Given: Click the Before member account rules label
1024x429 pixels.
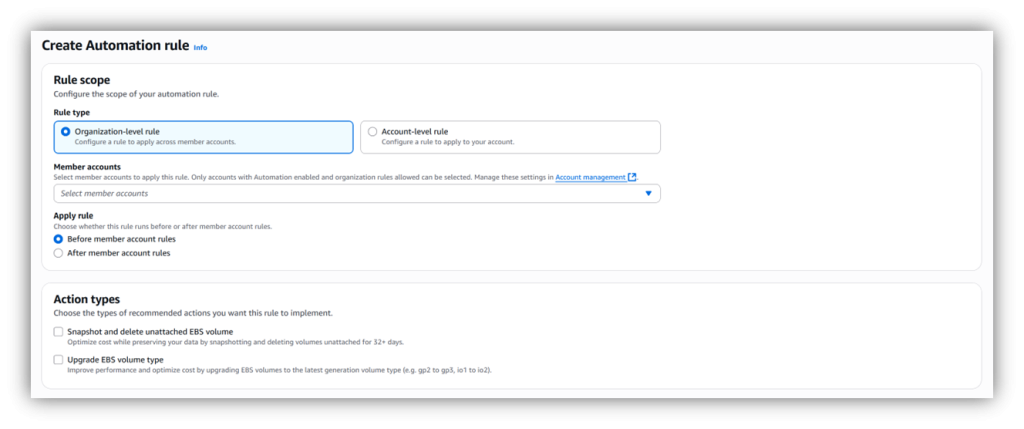Looking at the screenshot, I should click(121, 239).
